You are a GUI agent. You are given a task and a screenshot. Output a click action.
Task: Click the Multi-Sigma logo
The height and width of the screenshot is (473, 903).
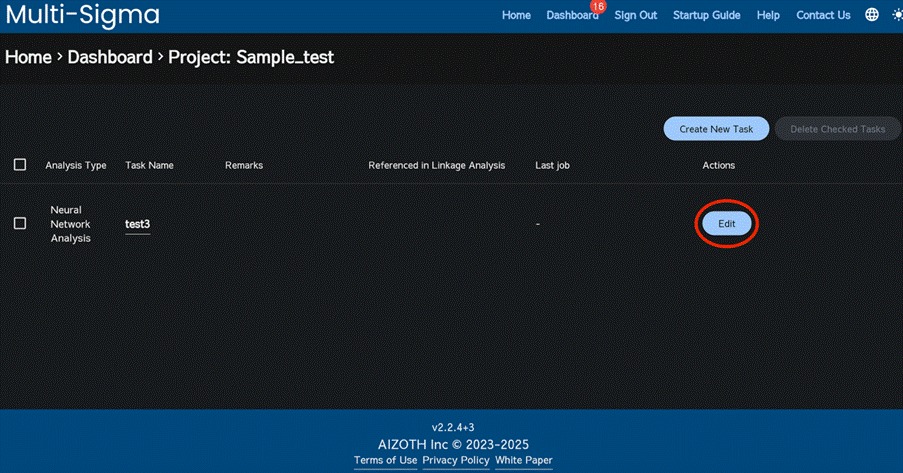click(82, 15)
